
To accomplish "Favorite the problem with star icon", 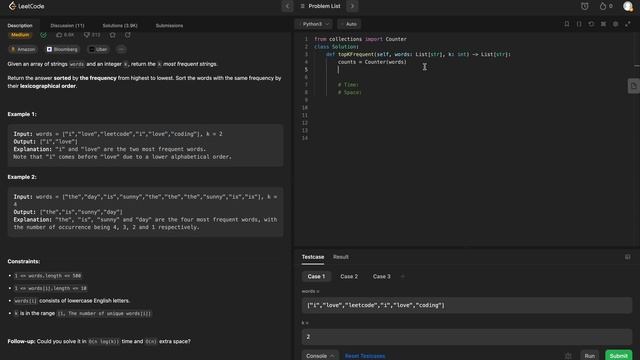I will click(113, 35).
